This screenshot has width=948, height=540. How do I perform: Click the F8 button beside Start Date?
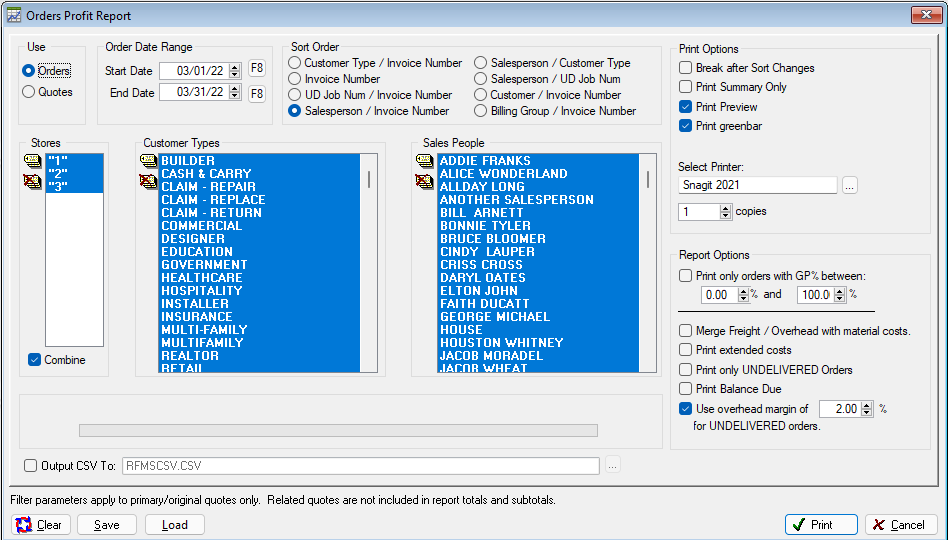pyautogui.click(x=257, y=68)
